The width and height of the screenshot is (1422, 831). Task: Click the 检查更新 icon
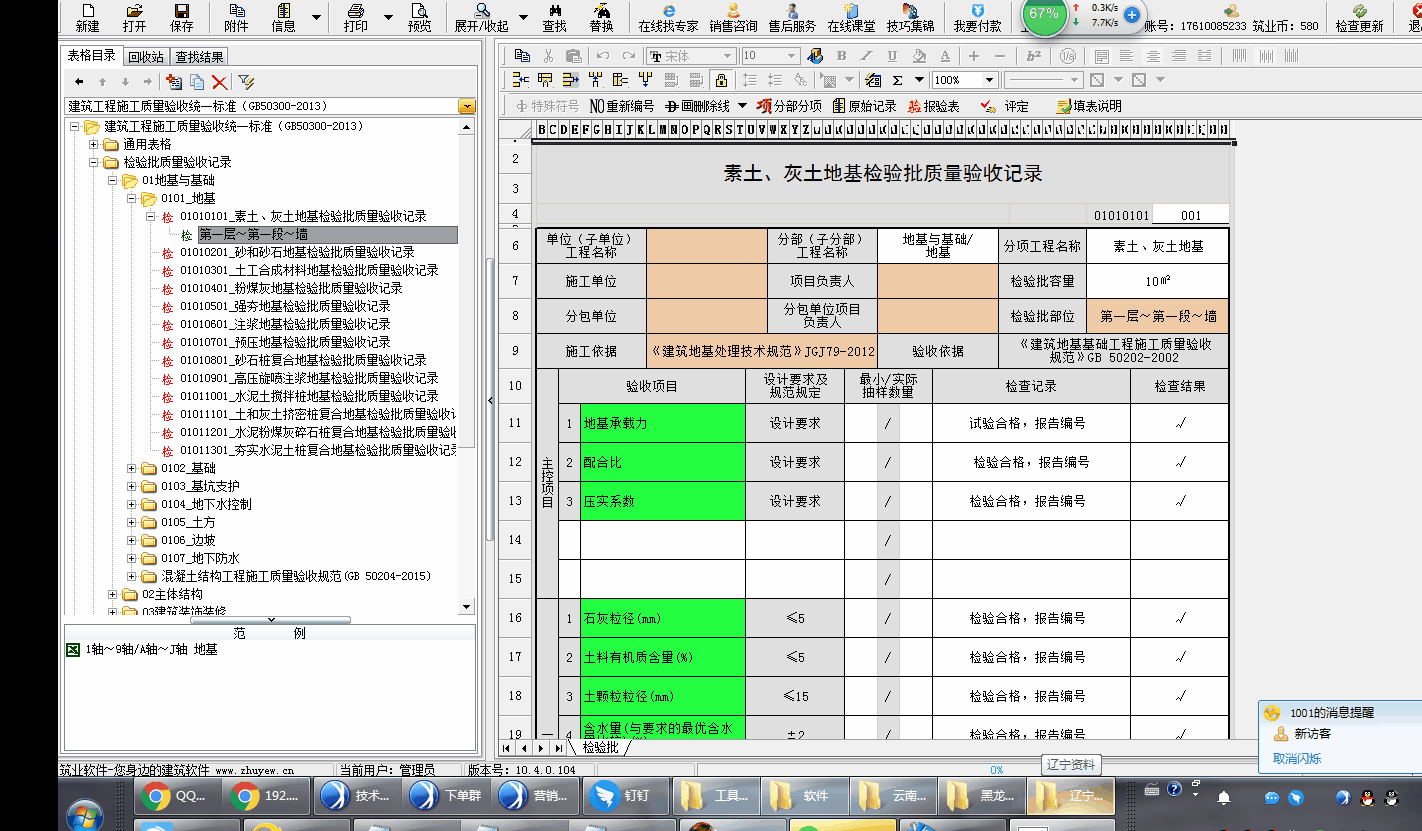coord(1359,17)
